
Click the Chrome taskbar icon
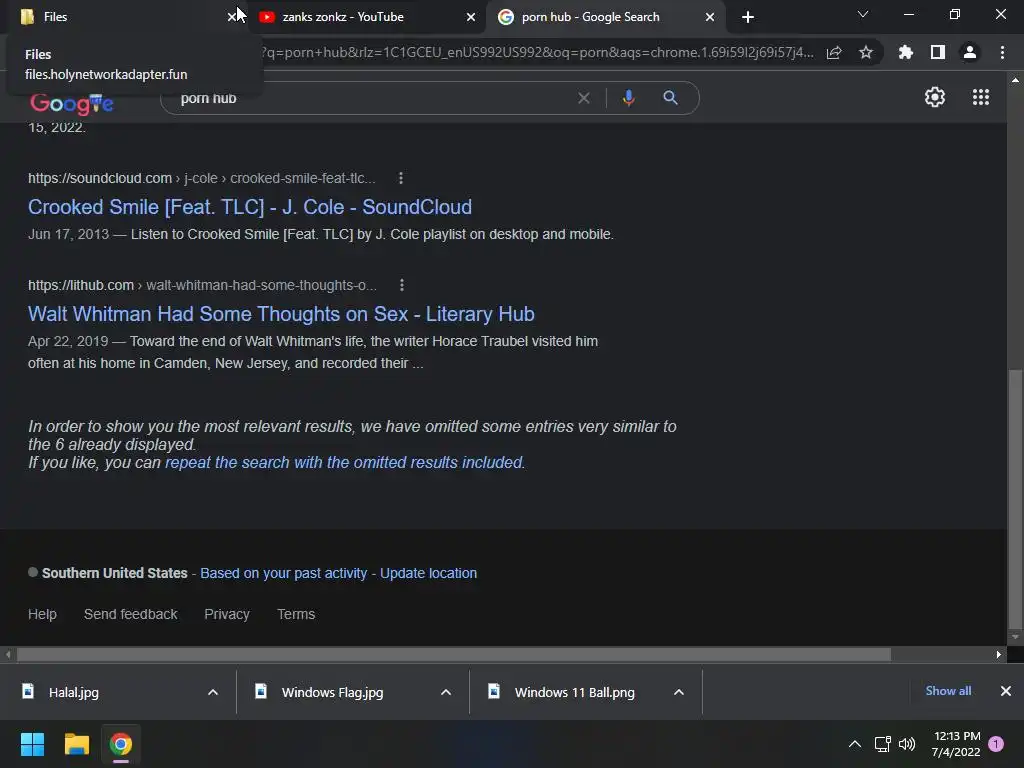point(121,744)
